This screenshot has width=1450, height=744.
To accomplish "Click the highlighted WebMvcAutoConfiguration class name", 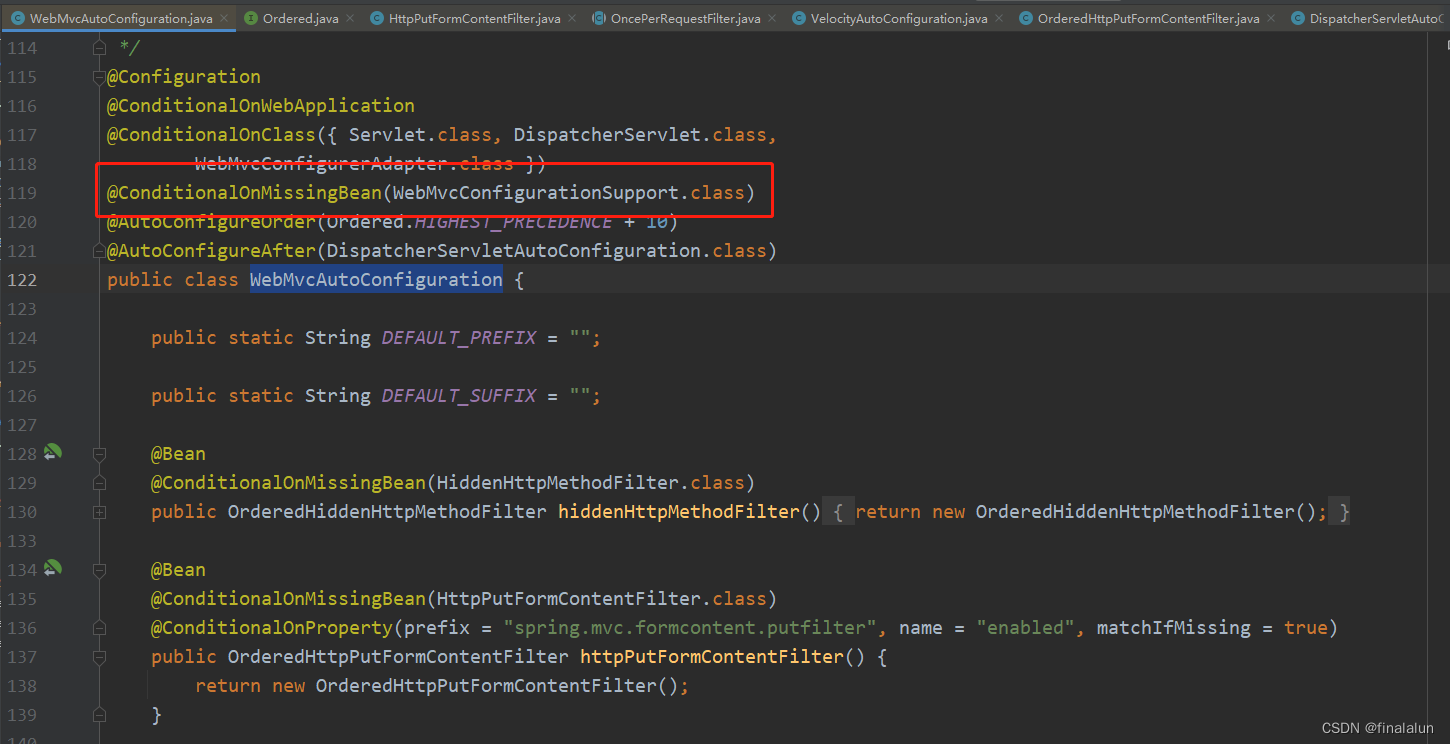I will pos(375,280).
